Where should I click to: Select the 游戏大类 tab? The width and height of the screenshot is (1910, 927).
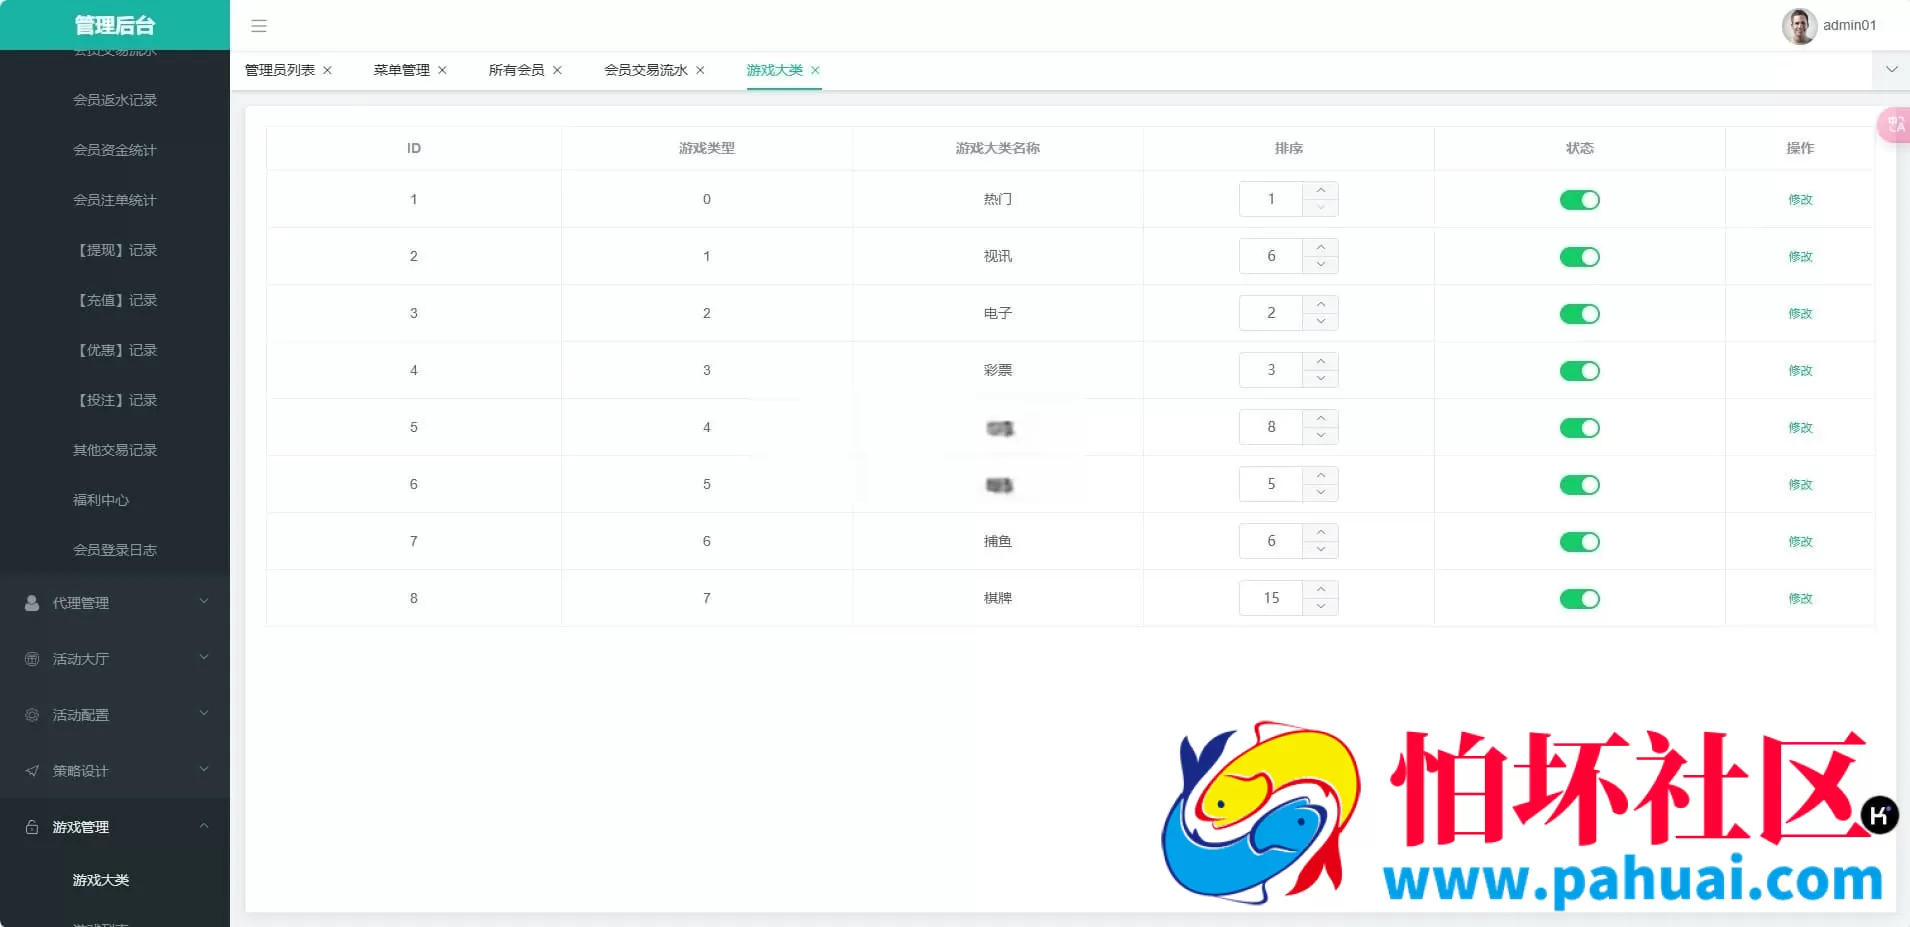(x=775, y=70)
